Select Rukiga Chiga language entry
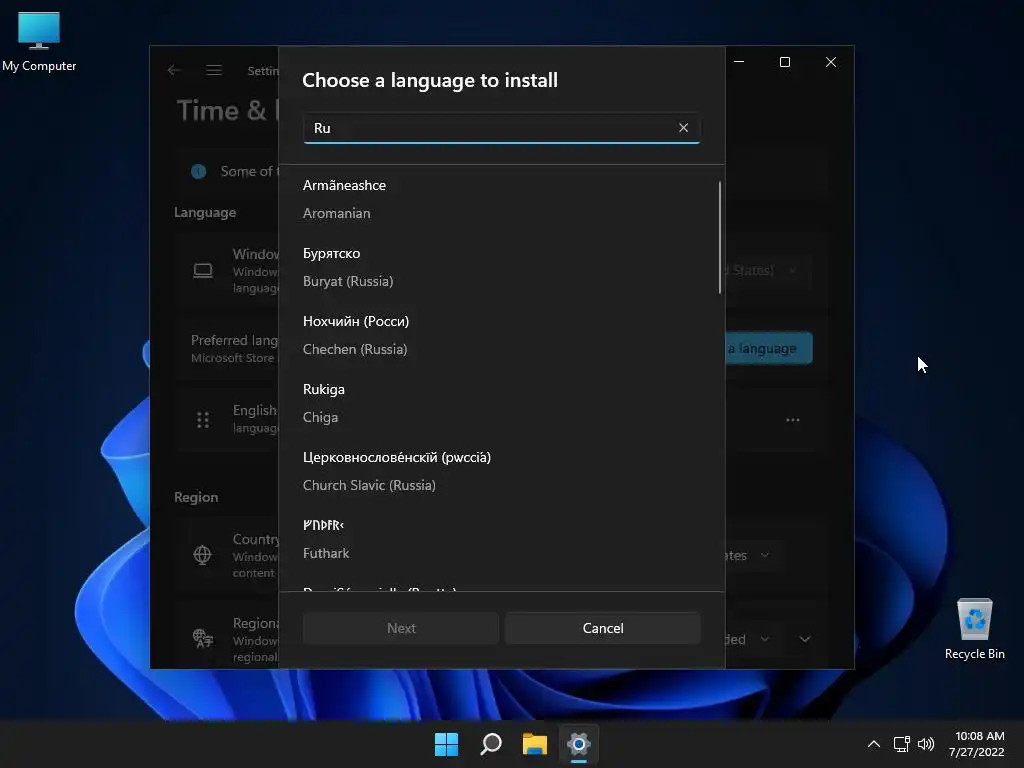 point(501,403)
